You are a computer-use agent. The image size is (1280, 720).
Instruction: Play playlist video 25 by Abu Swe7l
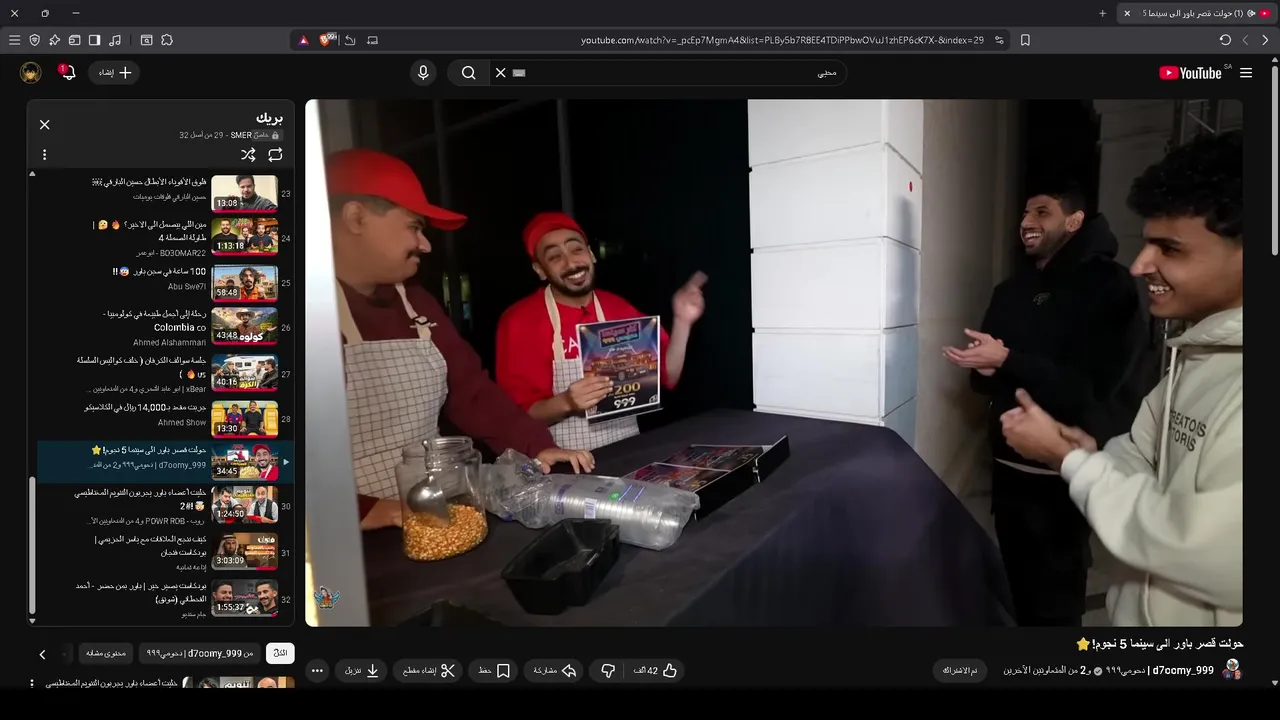[x=166, y=282]
